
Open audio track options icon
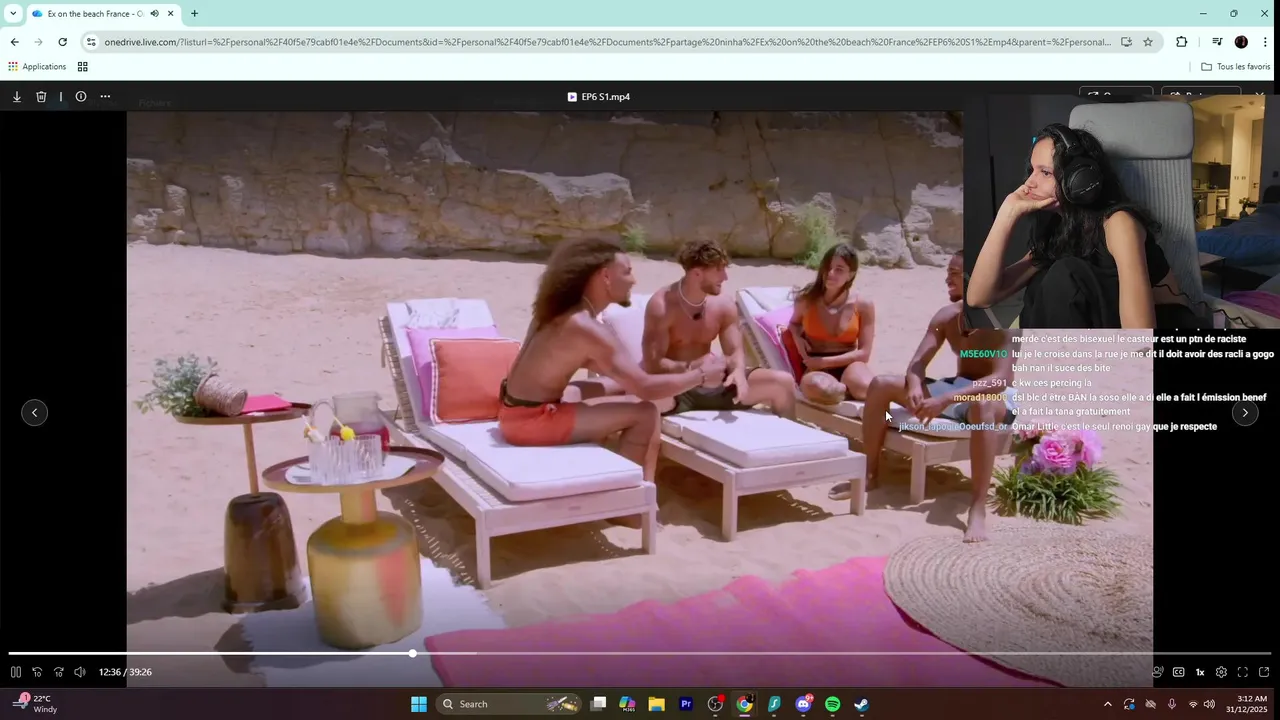point(1158,672)
